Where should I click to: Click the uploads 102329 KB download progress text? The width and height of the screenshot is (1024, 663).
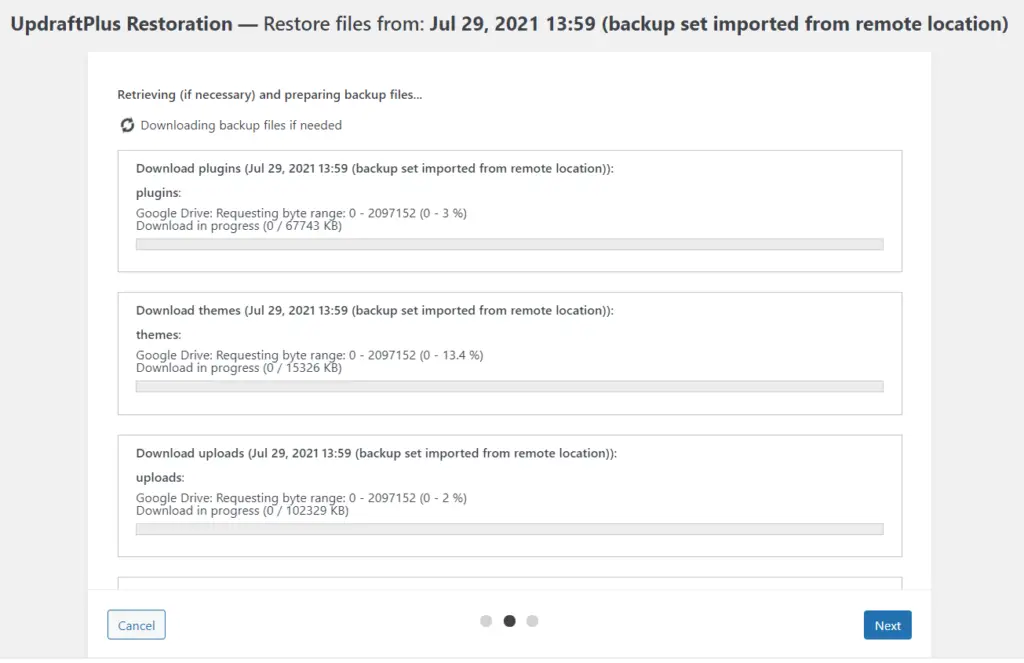click(x=242, y=511)
